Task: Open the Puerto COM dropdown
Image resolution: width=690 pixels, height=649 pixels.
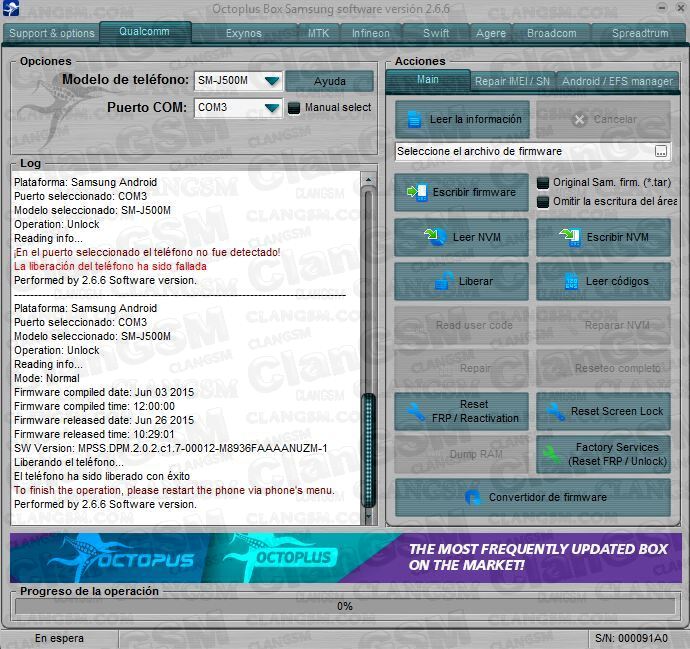Action: point(272,108)
